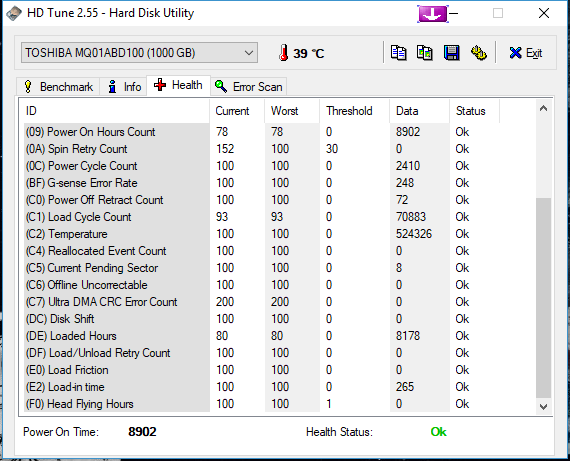Click the copy screenshot icon
Image resolution: width=570 pixels, height=461 pixels.
coord(424,53)
